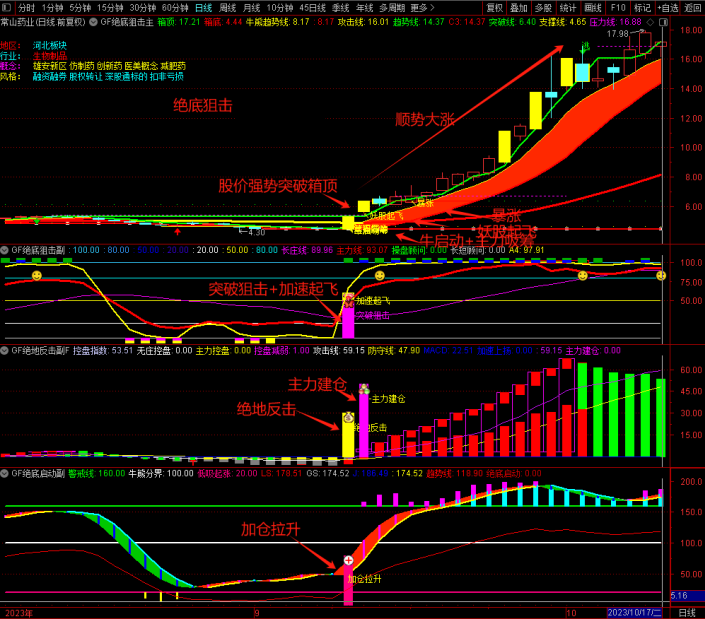The width and height of the screenshot is (705, 619).
Task: Click the main chart indicator settings icon
Action: pyautogui.click(x=94, y=21)
